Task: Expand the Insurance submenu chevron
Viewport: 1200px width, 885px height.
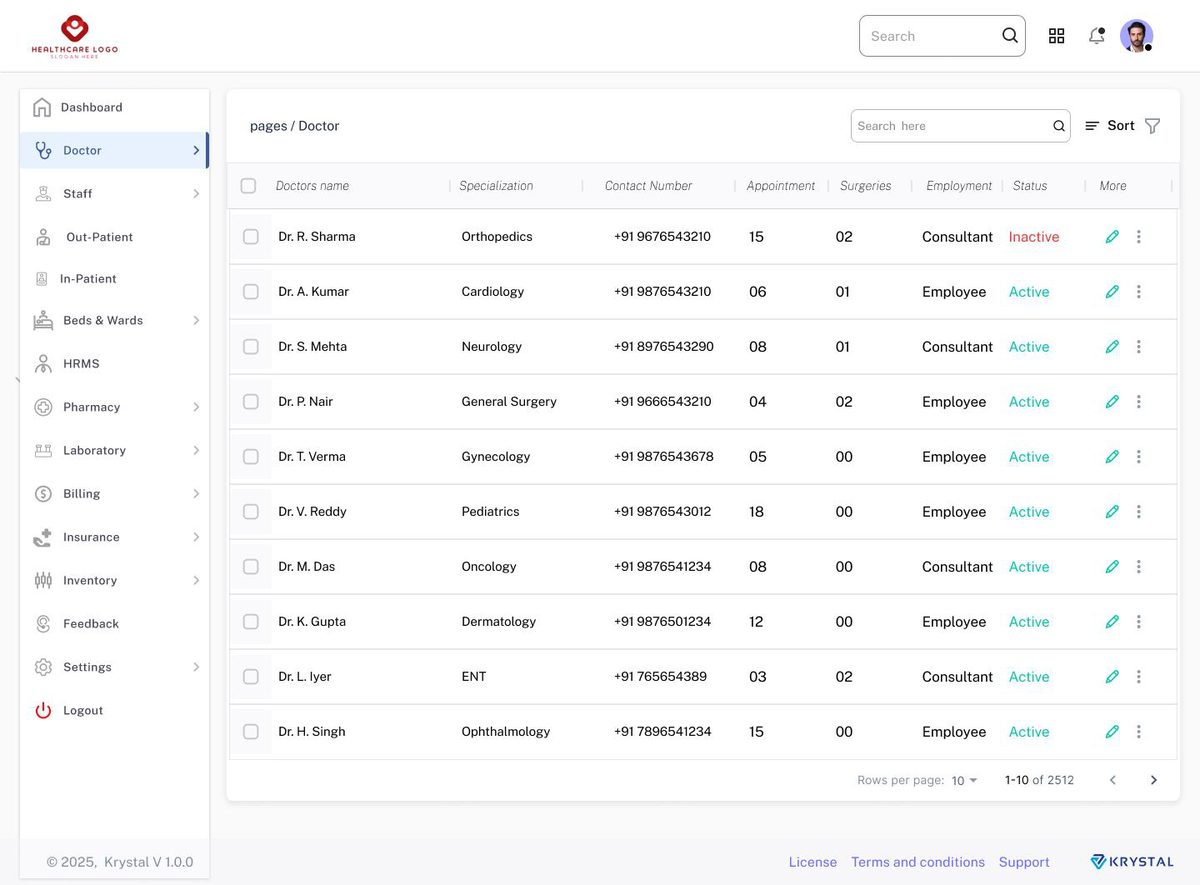Action: [196, 537]
